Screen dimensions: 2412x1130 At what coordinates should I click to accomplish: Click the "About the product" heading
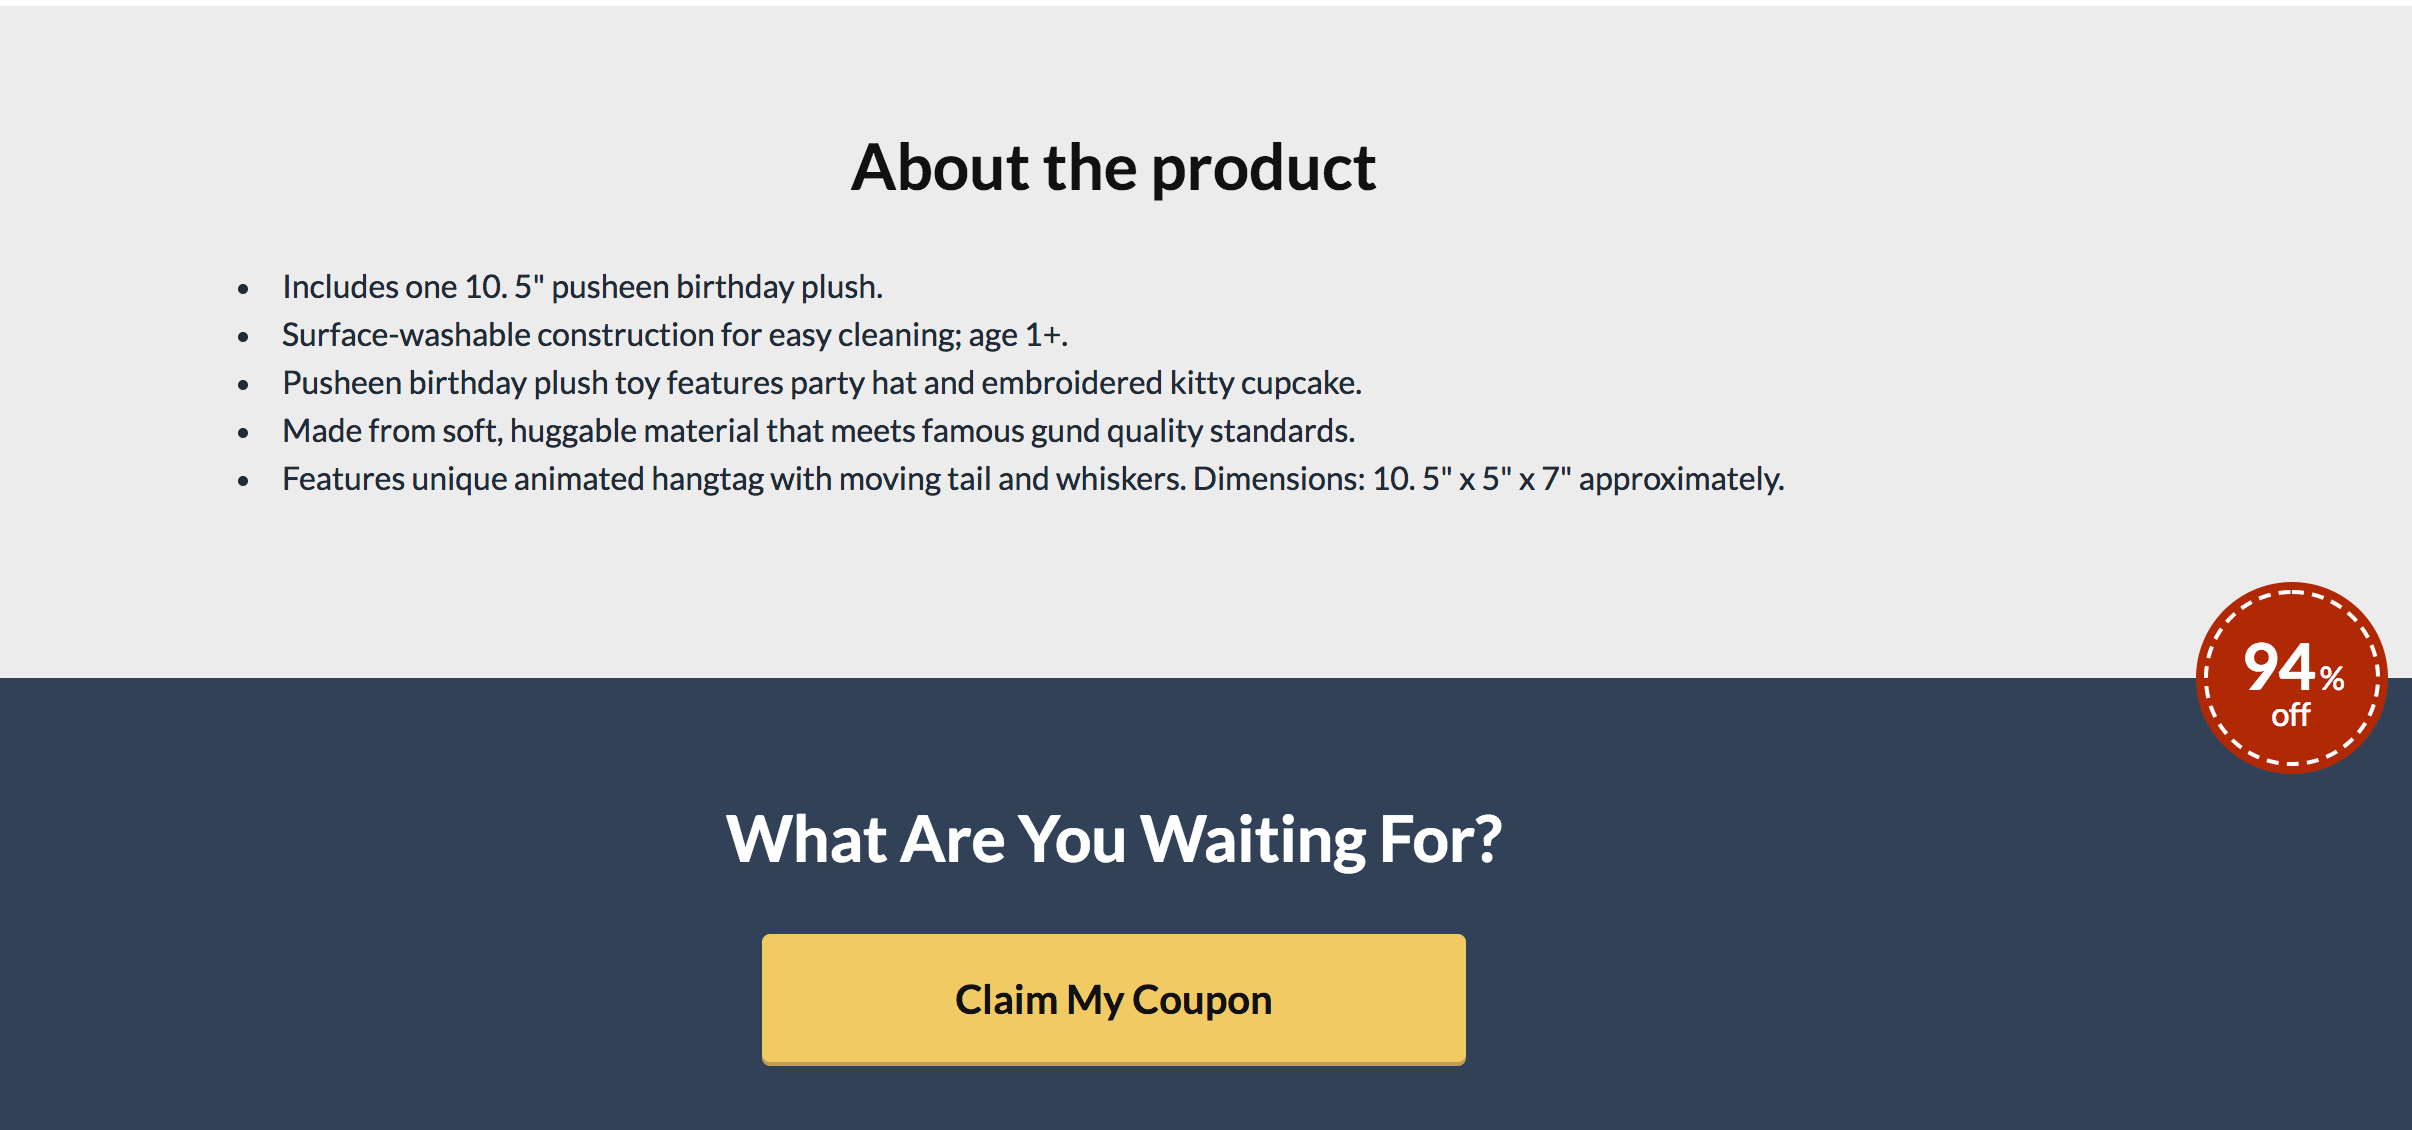coord(1113,167)
